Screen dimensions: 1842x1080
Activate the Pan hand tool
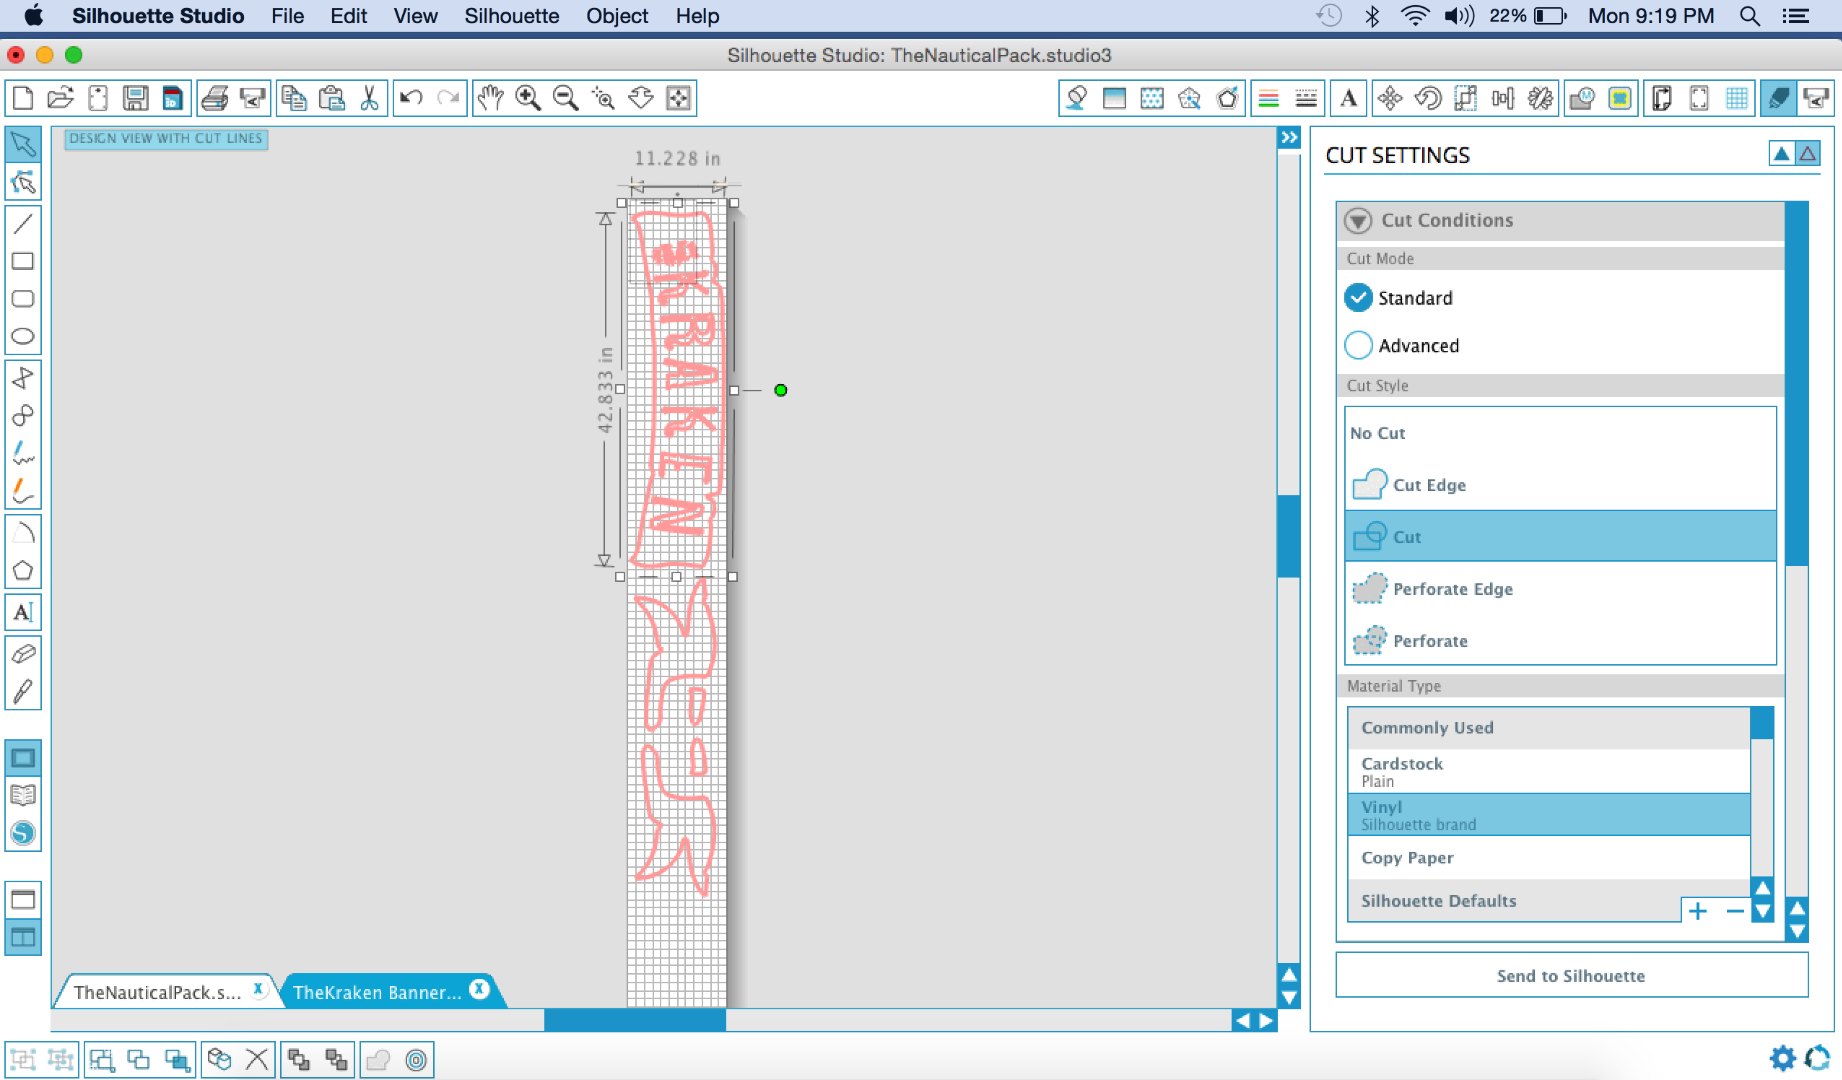coord(490,98)
